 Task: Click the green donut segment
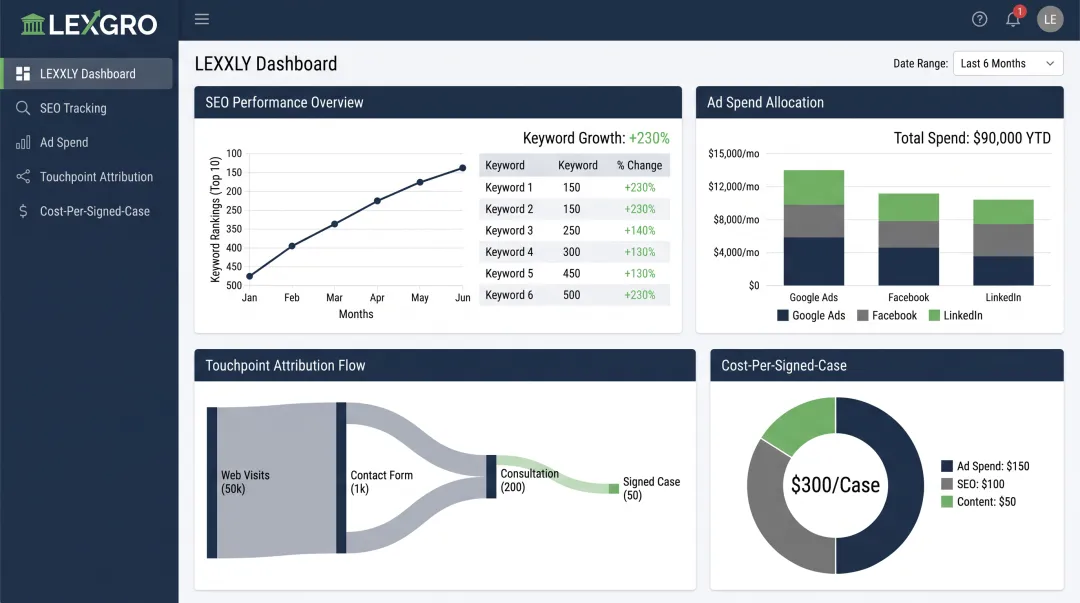click(807, 422)
